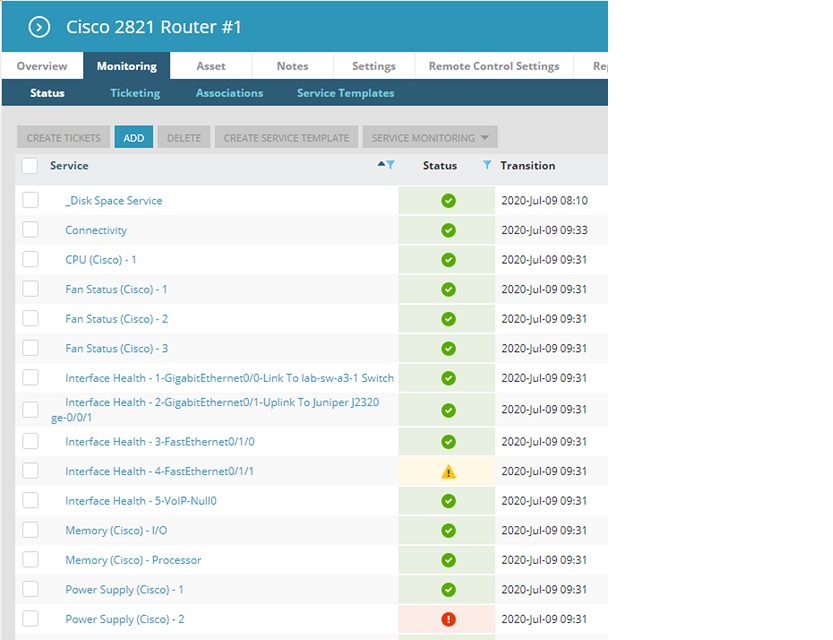Open Interface Health 1-GigabitEthernet0/0 link

click(230, 378)
